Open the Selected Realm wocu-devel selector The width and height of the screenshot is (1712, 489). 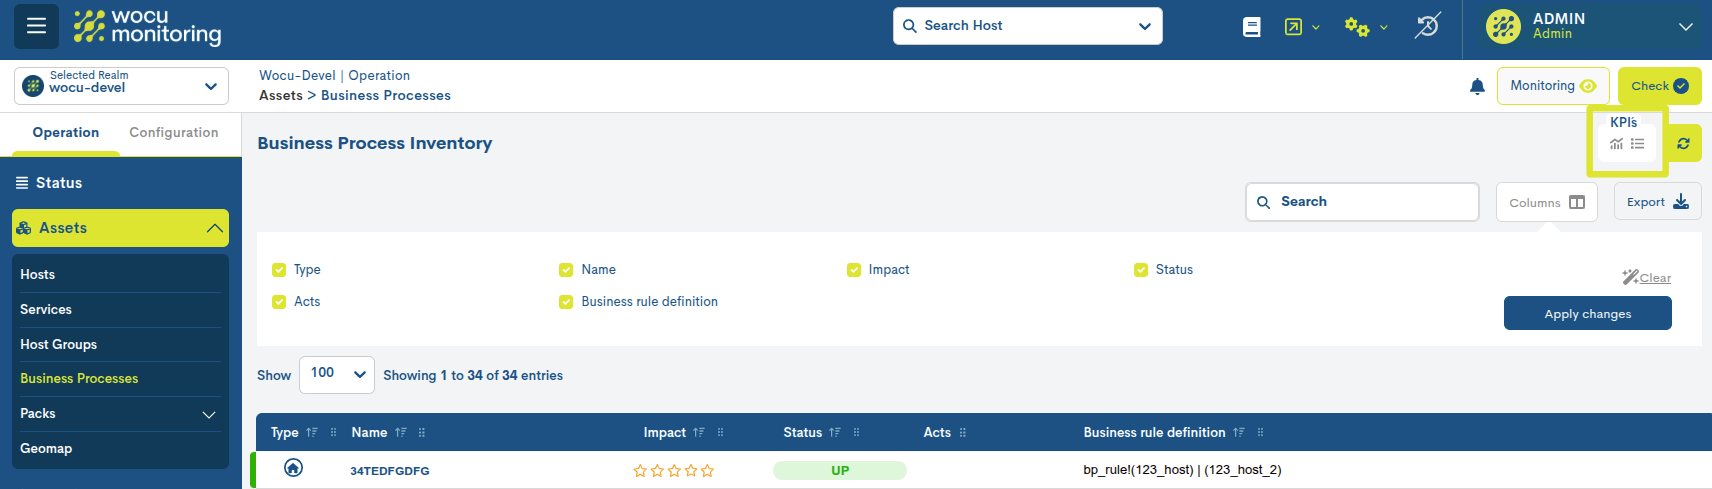point(121,86)
